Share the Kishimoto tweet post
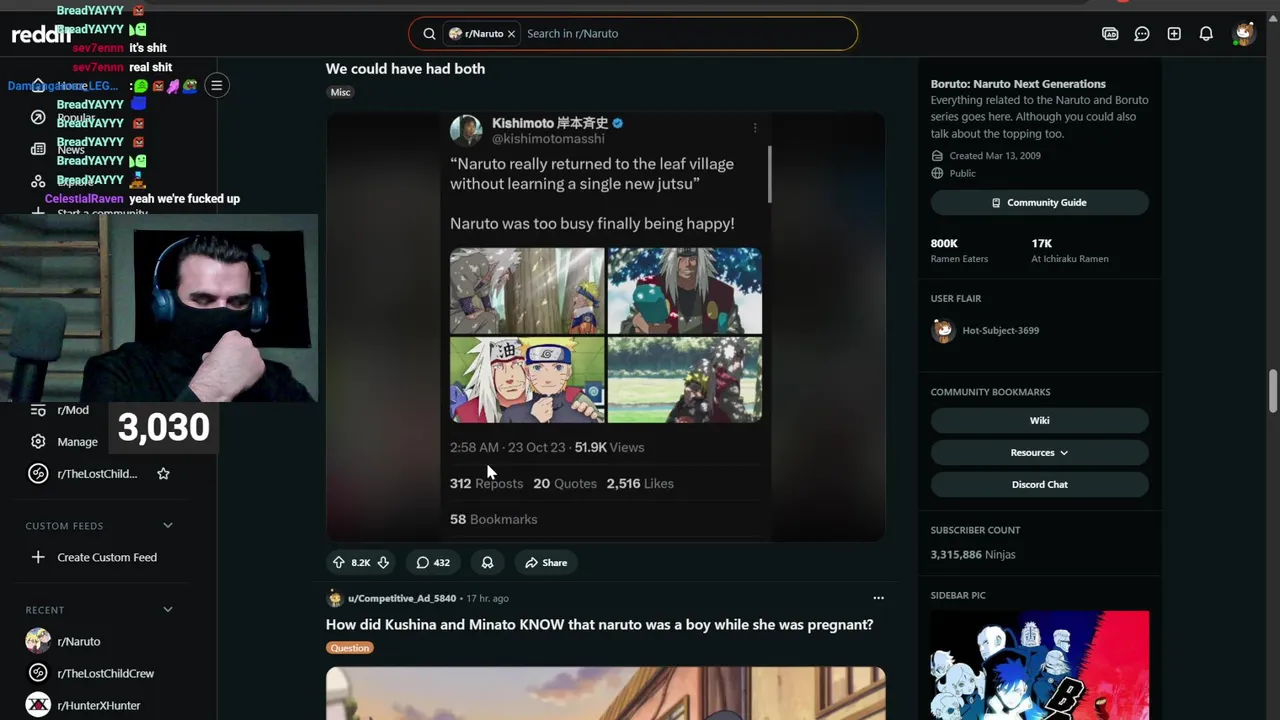Image resolution: width=1280 pixels, height=720 pixels. pos(546,562)
